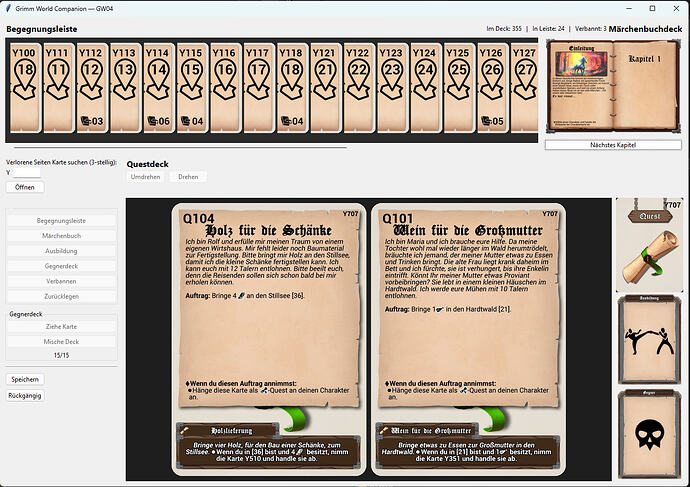Select encounter card Y118
The height and width of the screenshot is (487, 690).
293,88
